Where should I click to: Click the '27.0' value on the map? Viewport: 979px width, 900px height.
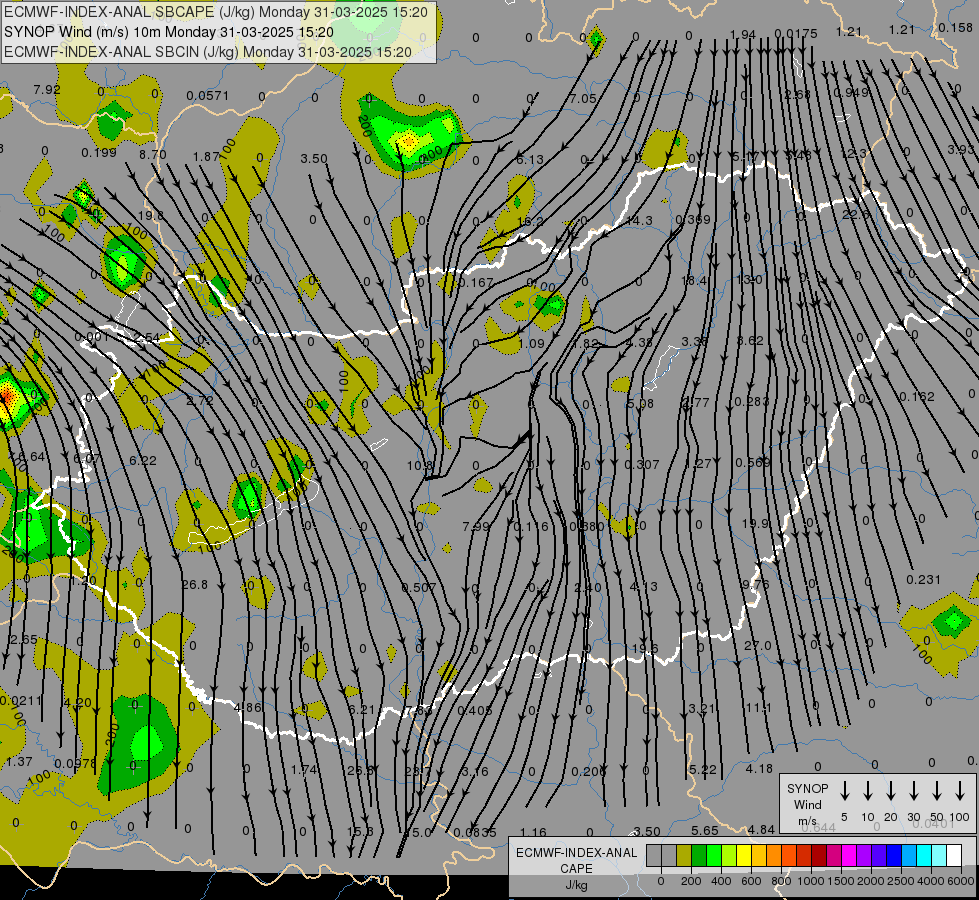click(x=757, y=645)
